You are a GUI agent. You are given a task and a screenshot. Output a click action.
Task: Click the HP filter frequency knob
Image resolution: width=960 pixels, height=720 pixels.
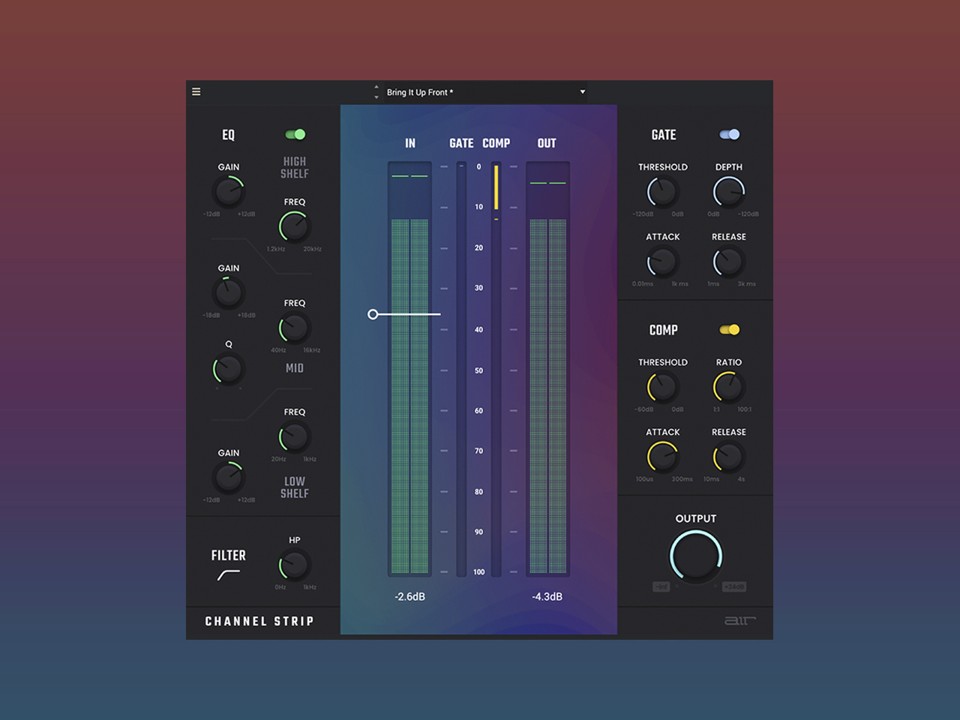[x=294, y=565]
